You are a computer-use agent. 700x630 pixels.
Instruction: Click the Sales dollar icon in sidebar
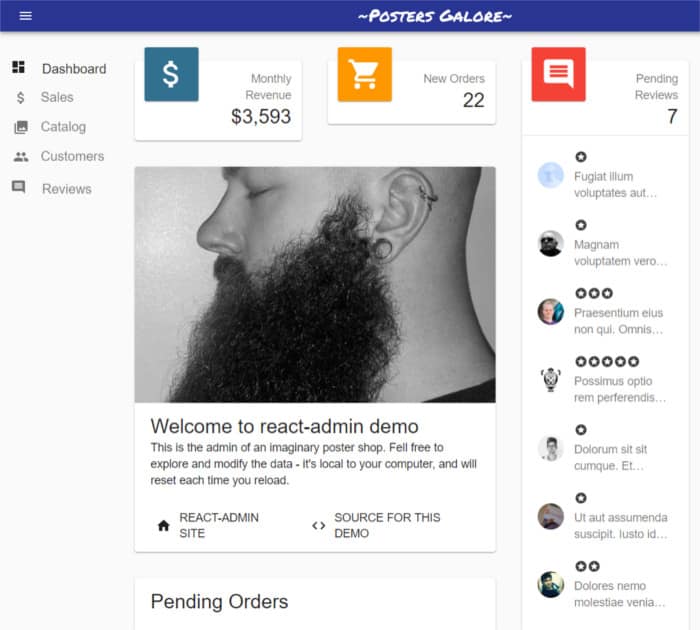tap(21, 97)
